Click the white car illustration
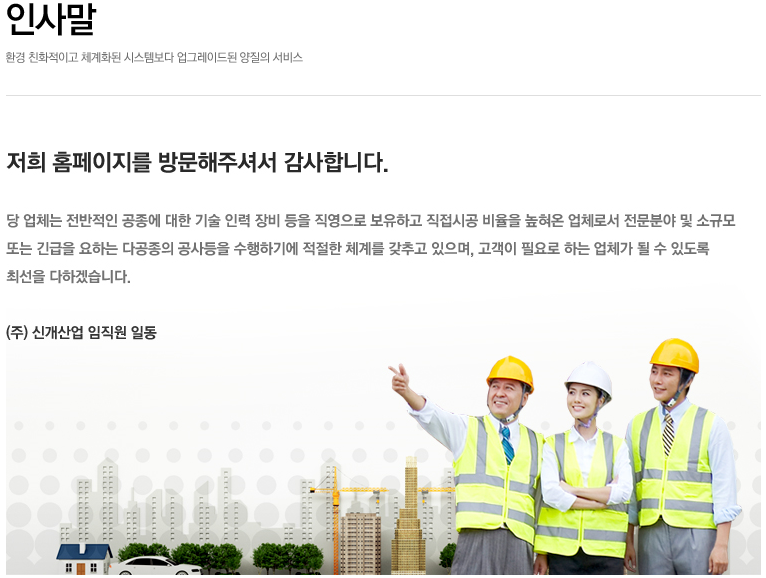 (x=155, y=566)
